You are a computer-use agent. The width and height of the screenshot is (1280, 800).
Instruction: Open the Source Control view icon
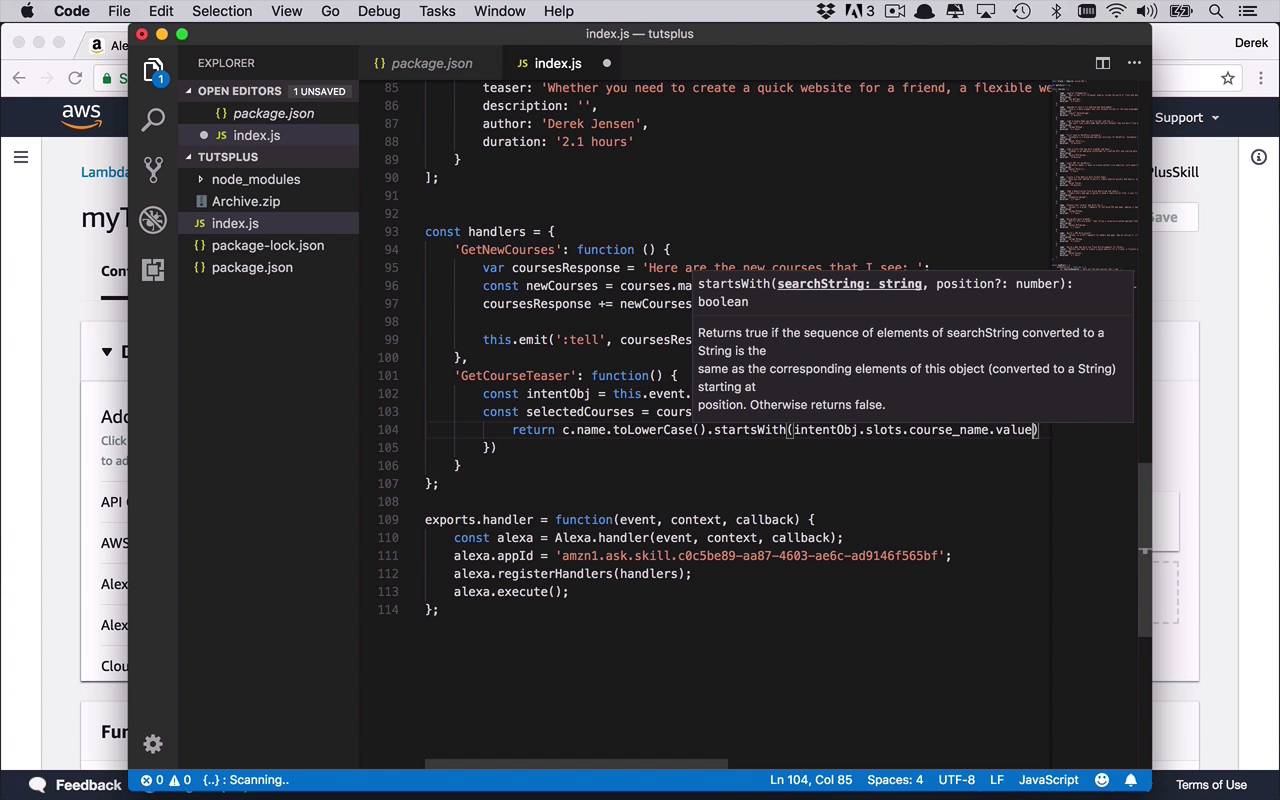[153, 169]
